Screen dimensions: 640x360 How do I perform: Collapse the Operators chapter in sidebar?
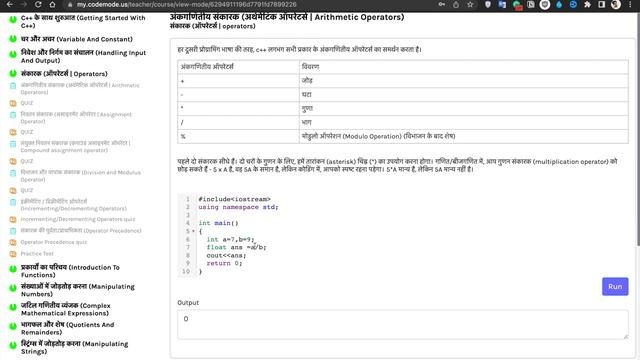point(64,73)
